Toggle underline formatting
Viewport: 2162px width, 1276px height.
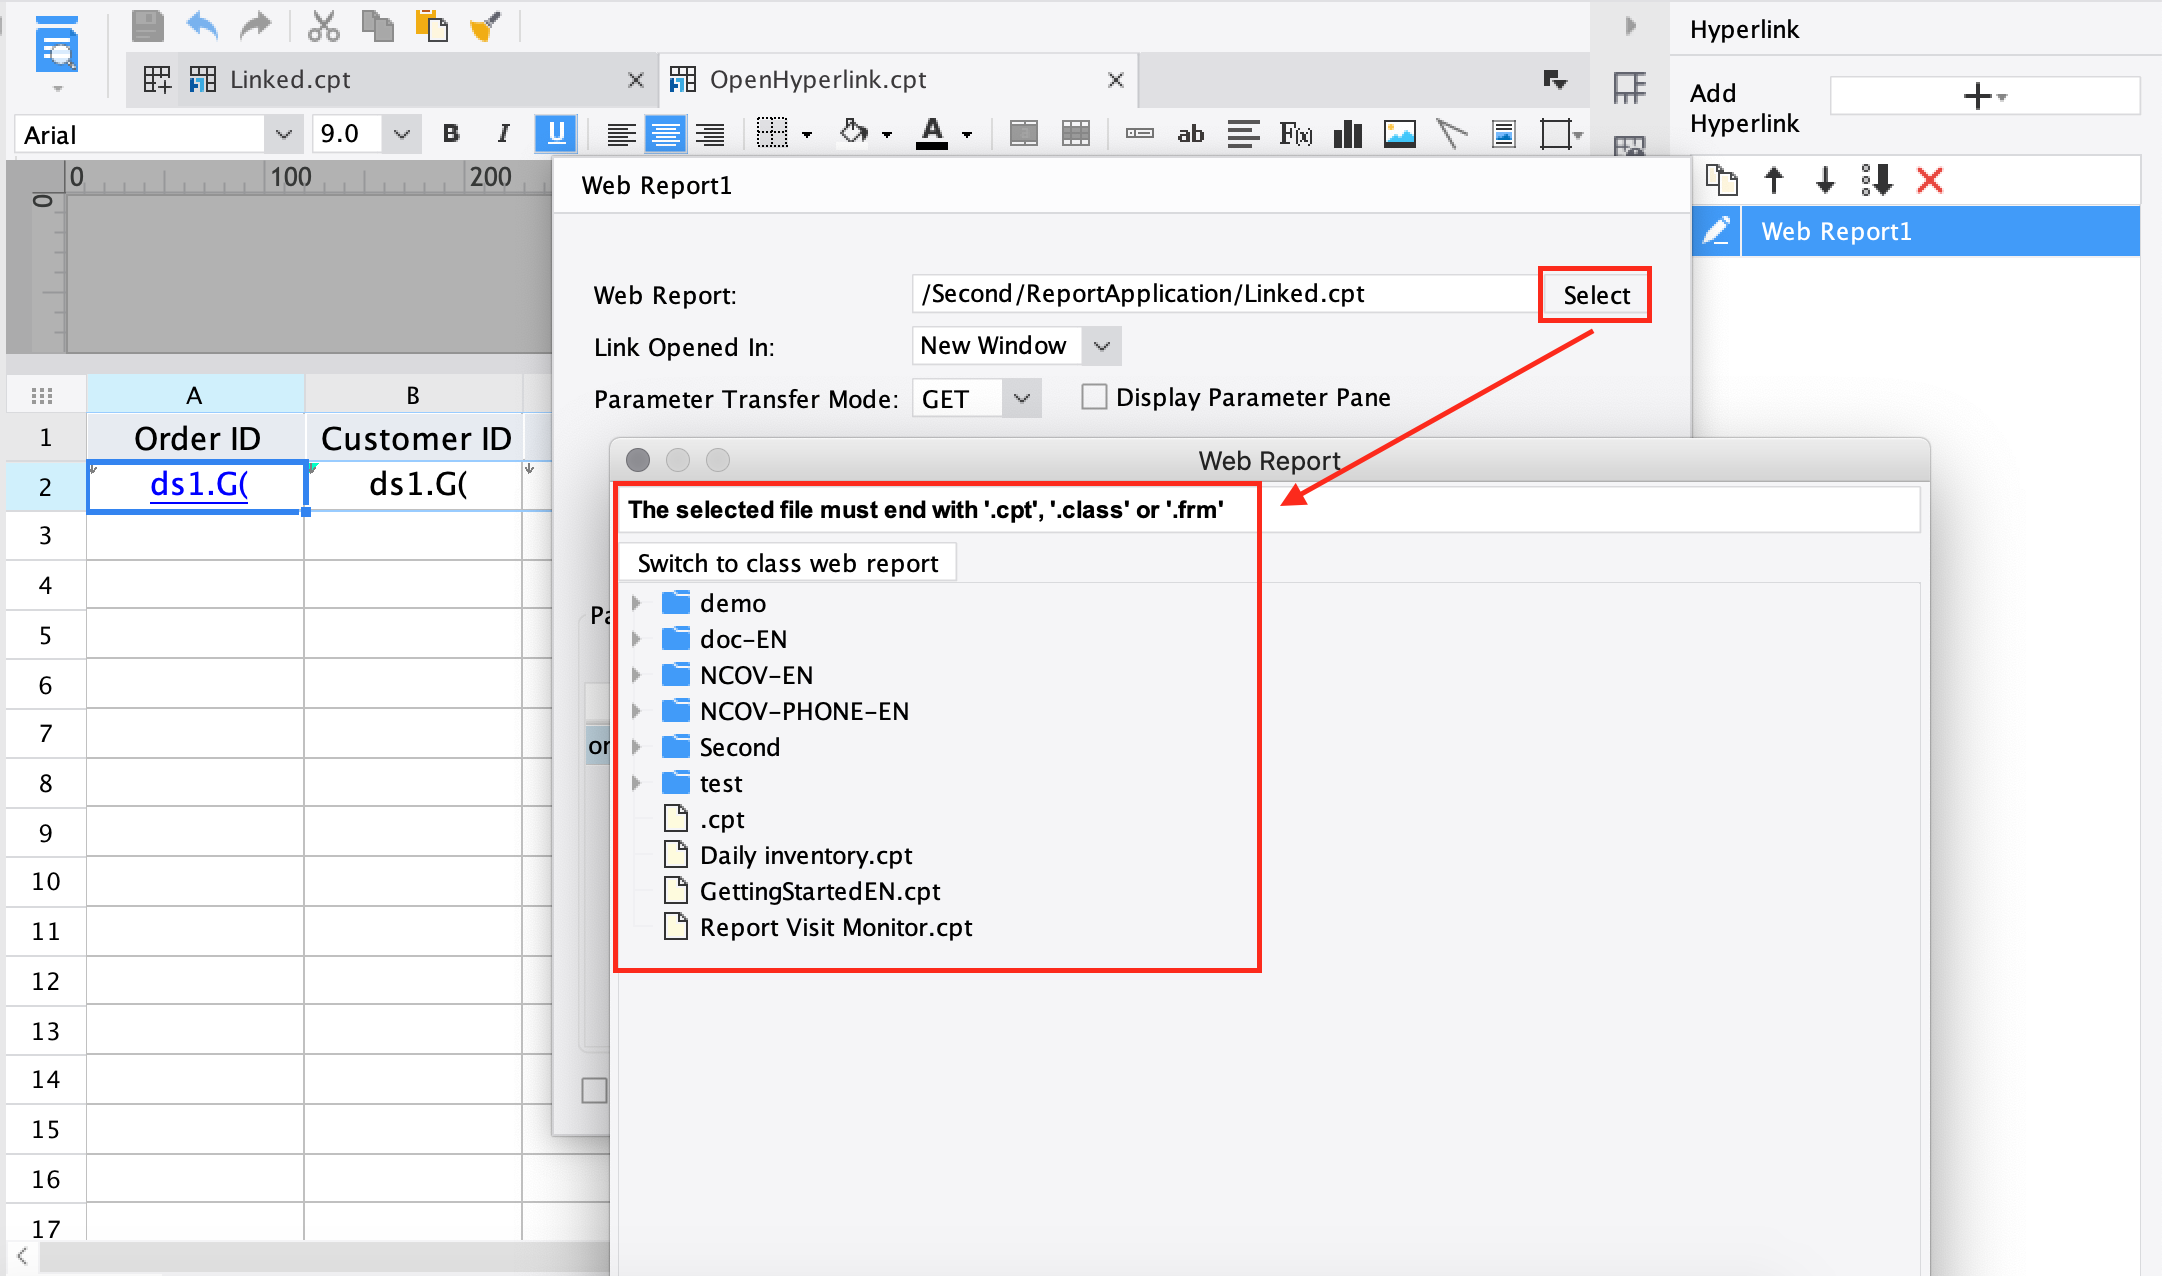557,133
